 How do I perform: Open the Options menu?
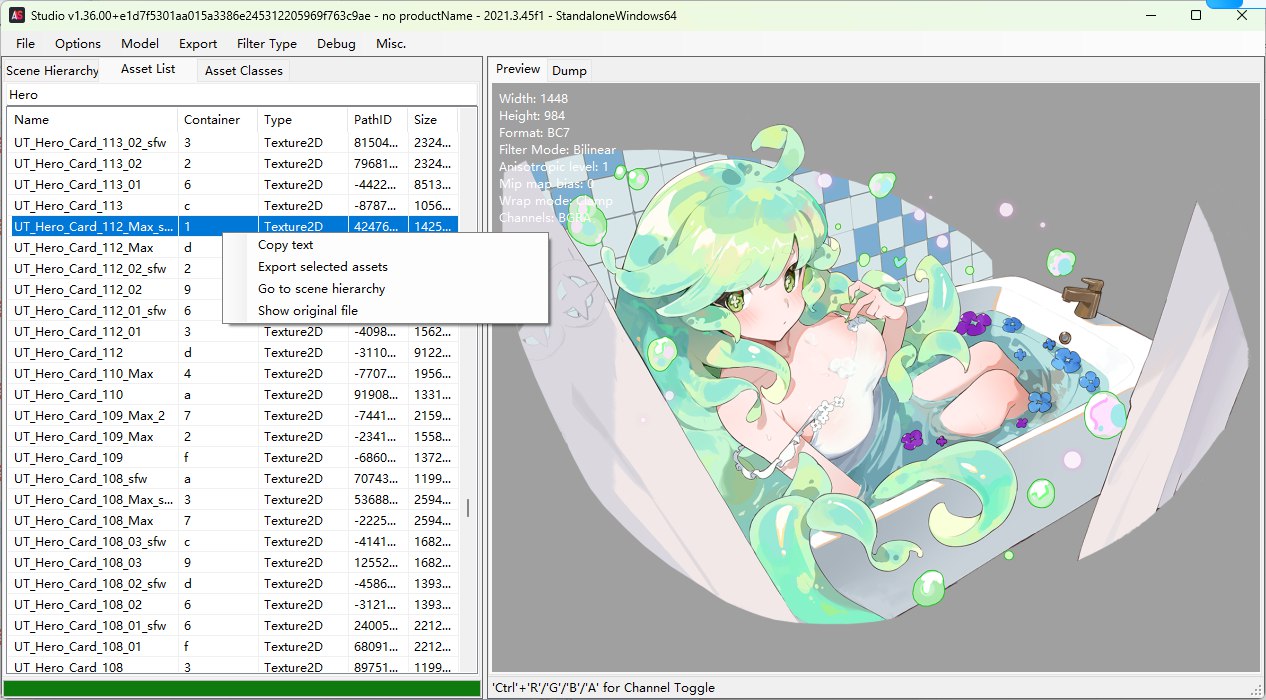tap(78, 43)
